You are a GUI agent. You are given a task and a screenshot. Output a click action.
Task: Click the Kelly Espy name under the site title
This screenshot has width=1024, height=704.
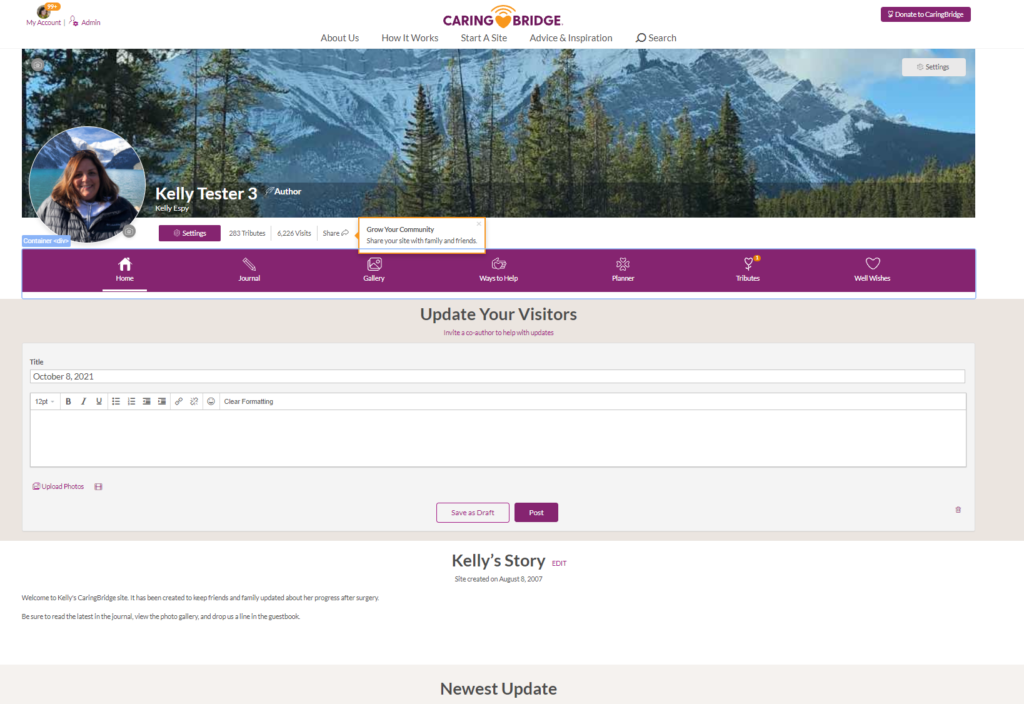click(172, 208)
